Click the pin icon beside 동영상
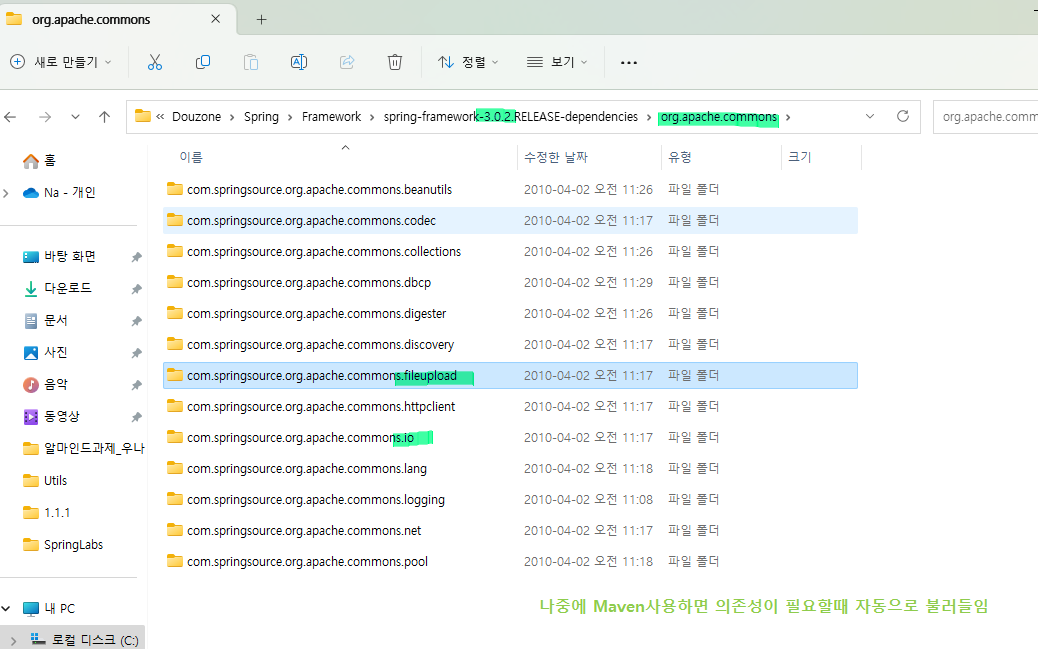 [136, 417]
